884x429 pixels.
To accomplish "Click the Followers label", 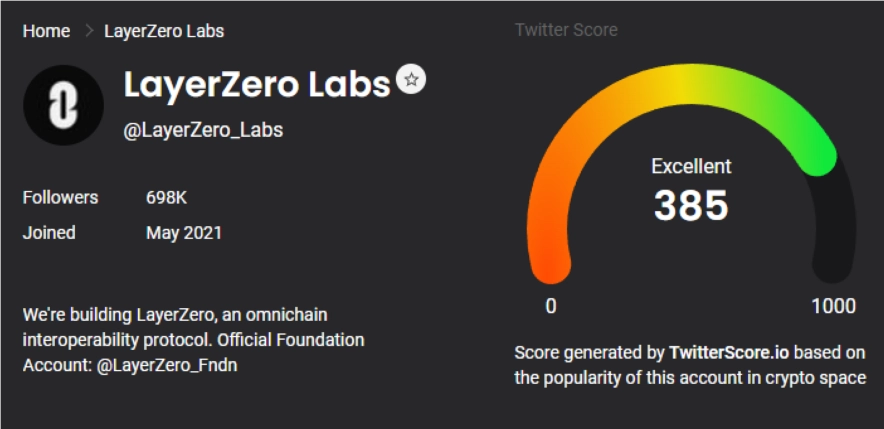I will point(60,197).
